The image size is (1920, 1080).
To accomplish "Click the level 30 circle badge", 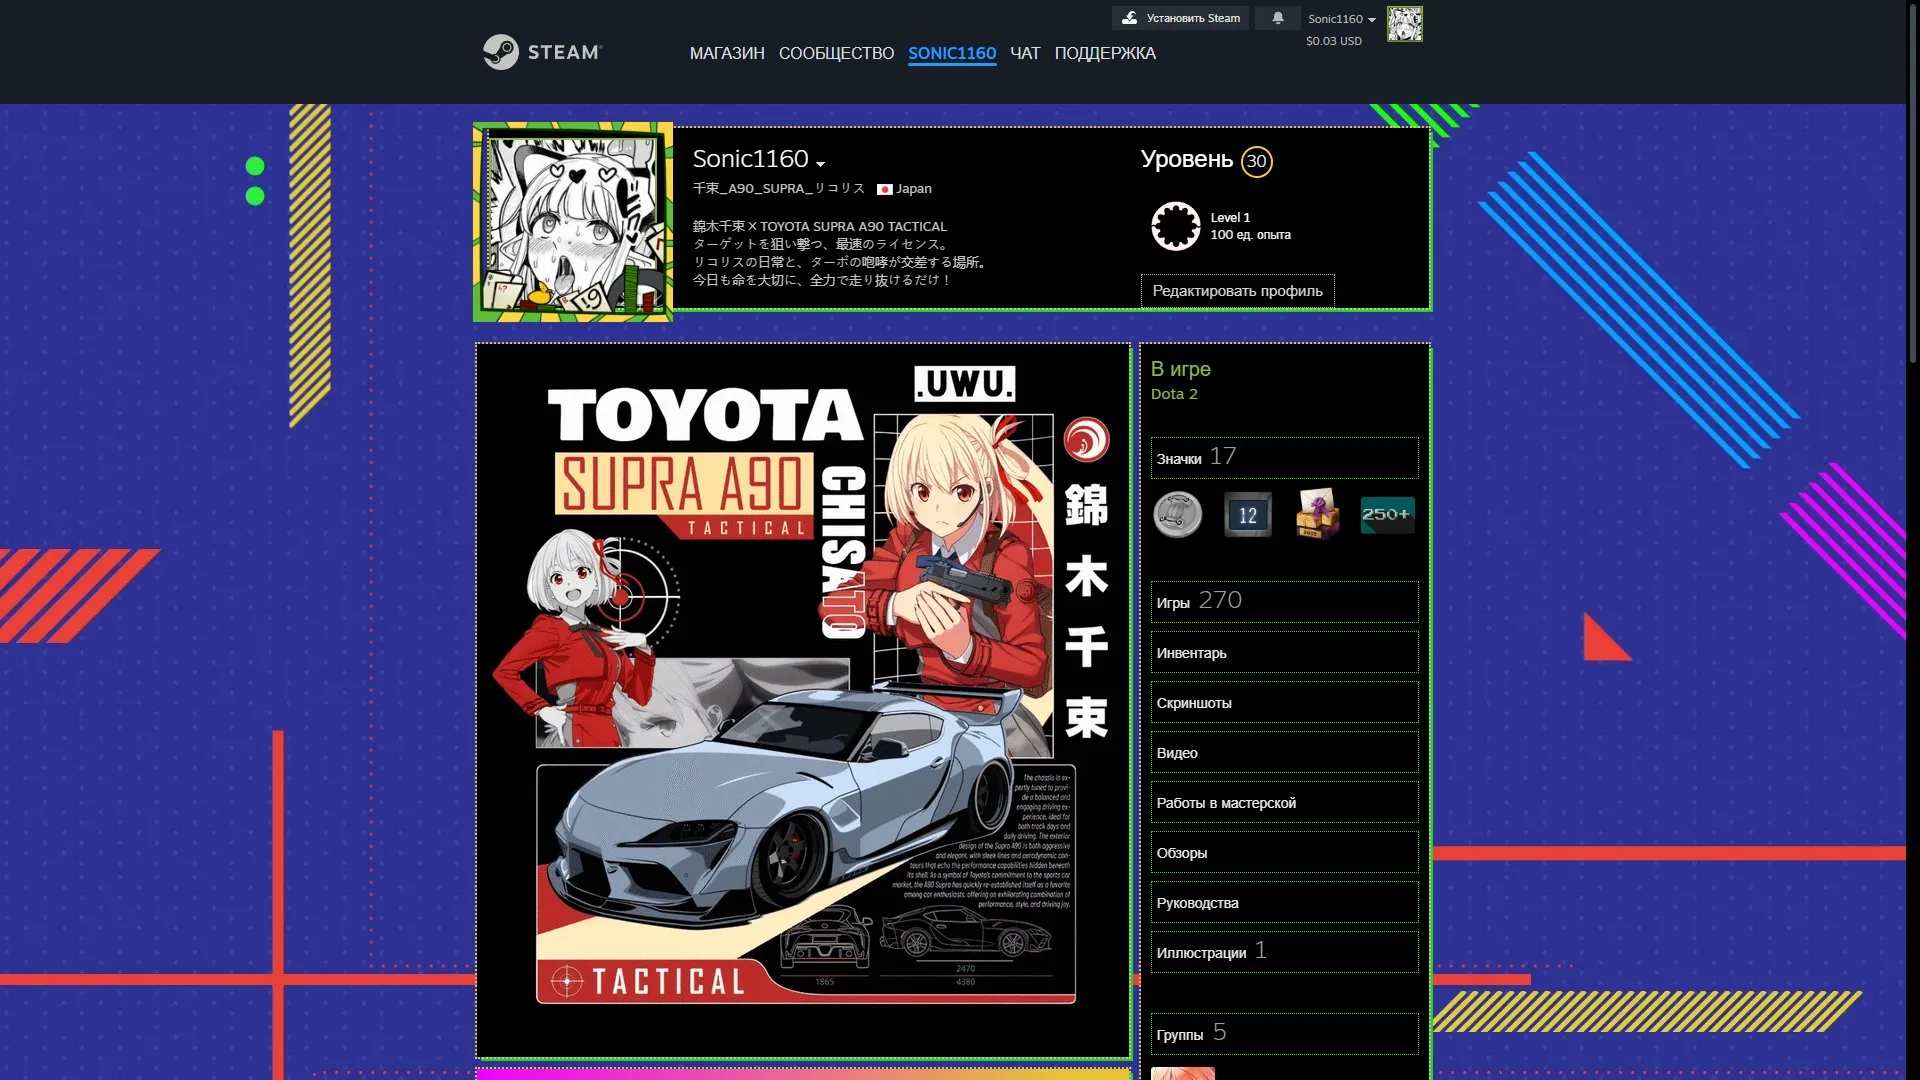I will coord(1257,161).
